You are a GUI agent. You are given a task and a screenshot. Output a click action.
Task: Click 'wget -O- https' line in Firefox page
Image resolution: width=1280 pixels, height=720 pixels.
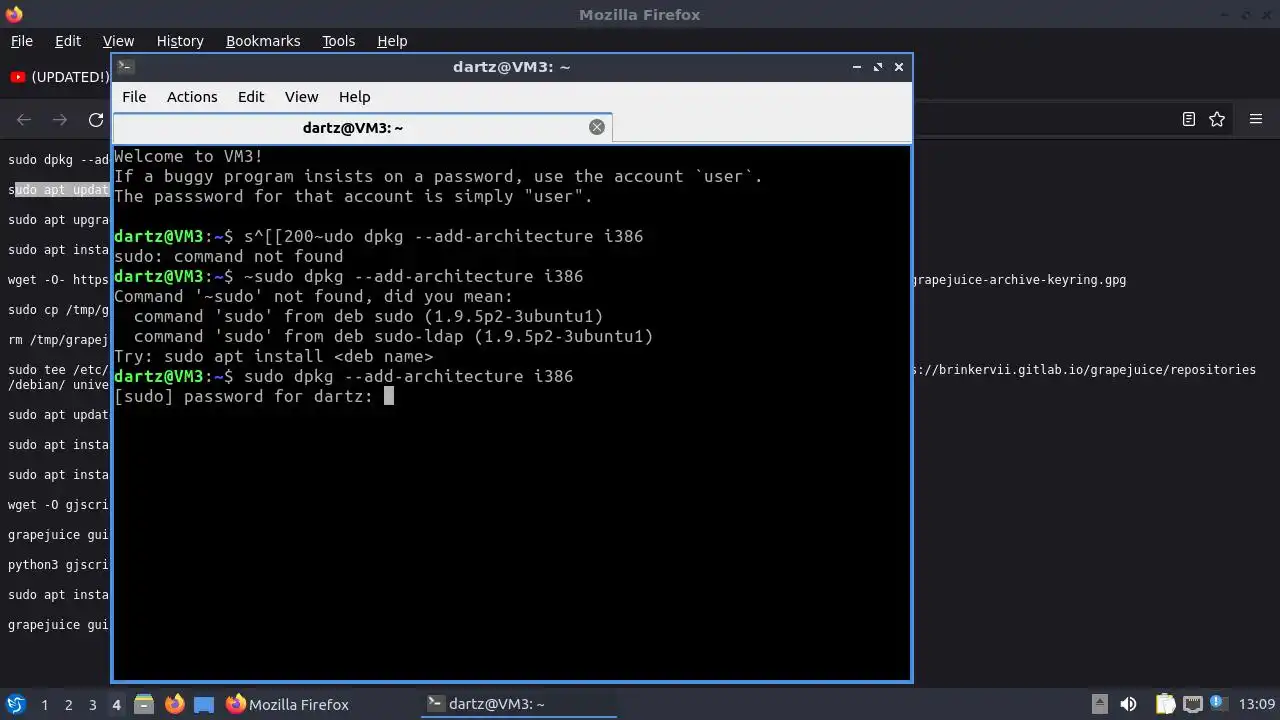tap(58, 280)
